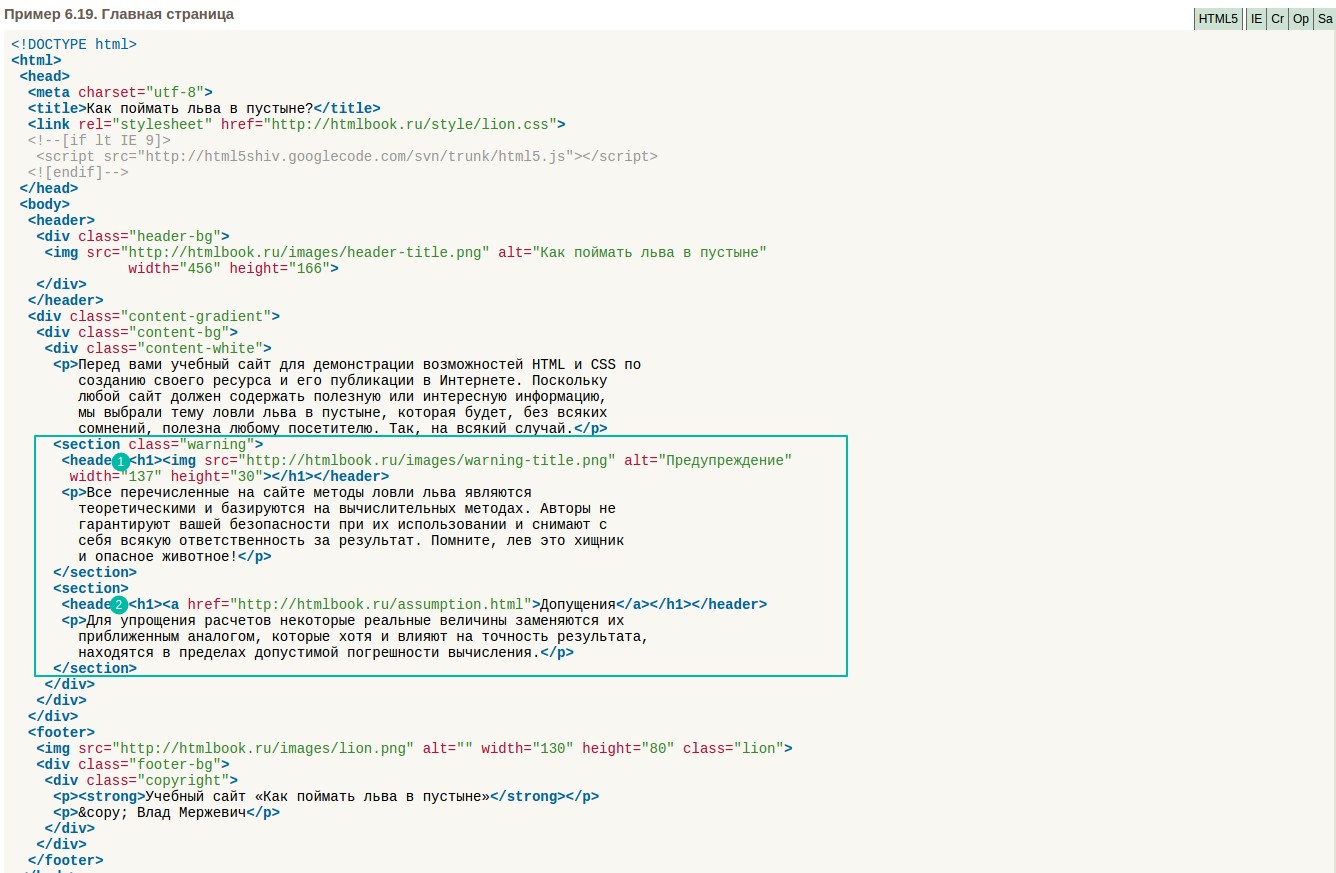Click the images/lion.png URL
The width and height of the screenshot is (1336, 873).
263,748
